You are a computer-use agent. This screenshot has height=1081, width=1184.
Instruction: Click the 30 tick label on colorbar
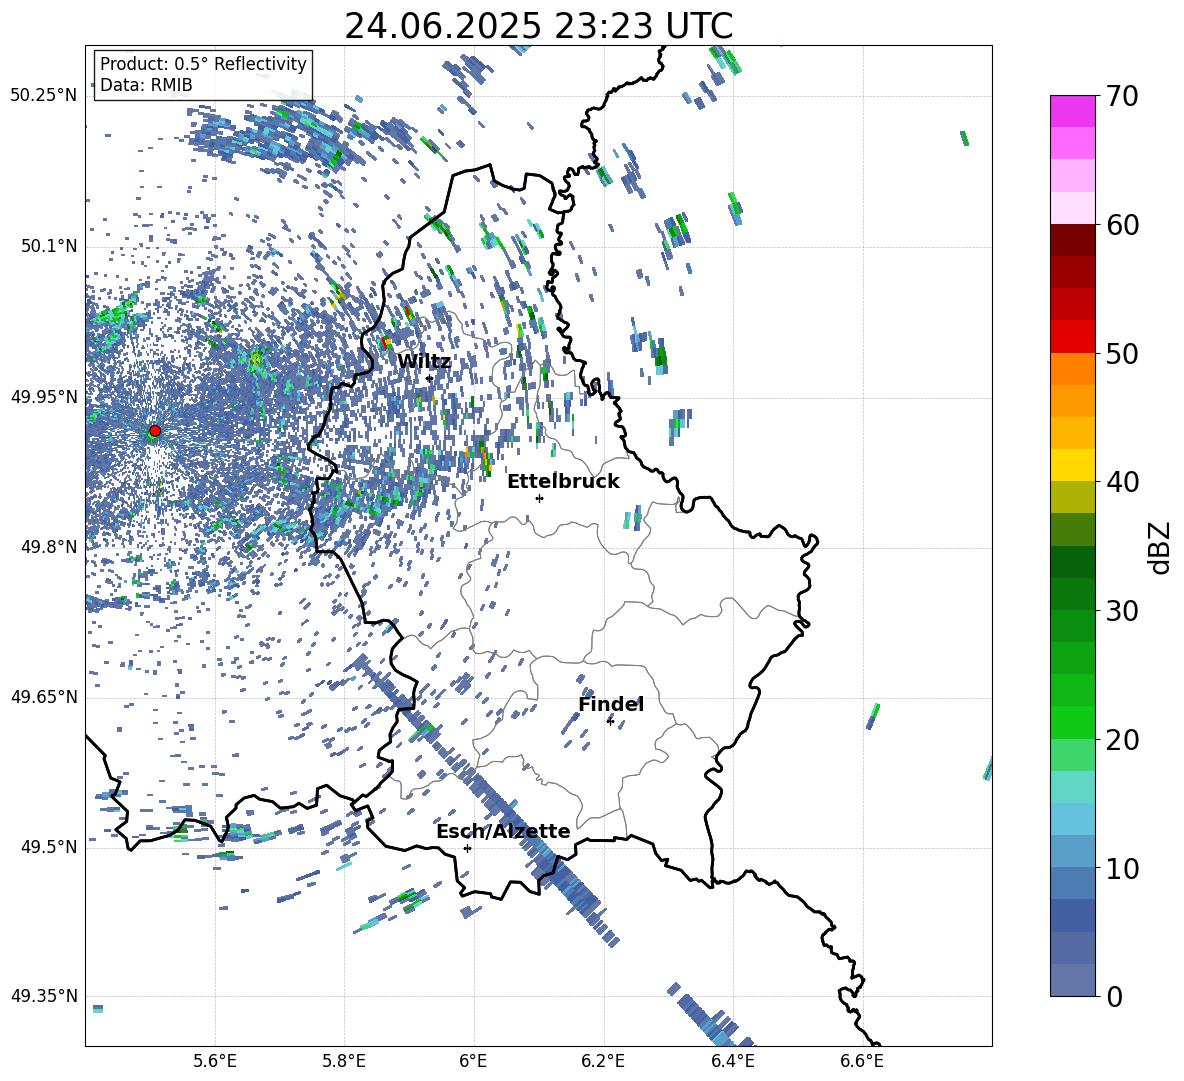(1122, 611)
